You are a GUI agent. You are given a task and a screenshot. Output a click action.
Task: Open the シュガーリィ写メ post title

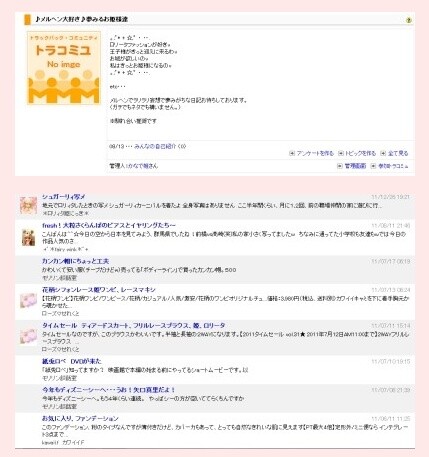pos(64,197)
